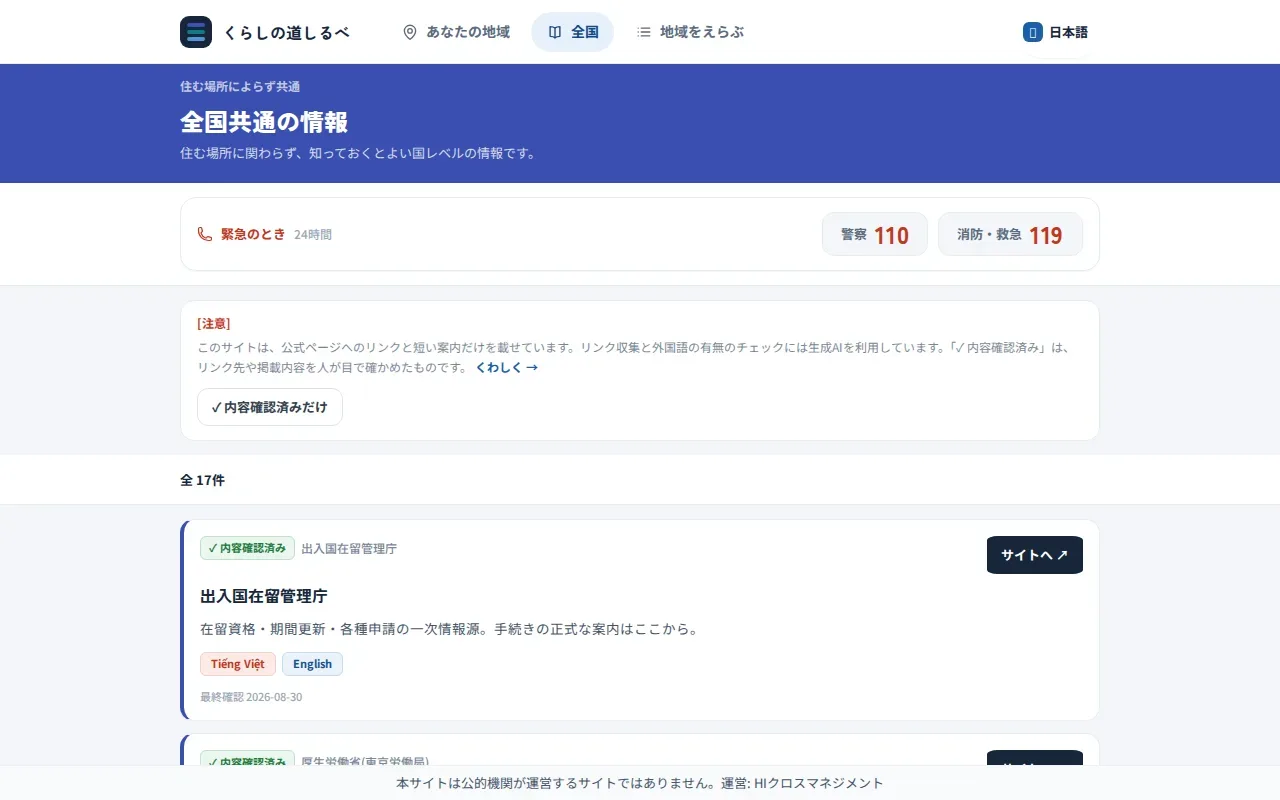Click the 全 17件 result count
This screenshot has width=1280, height=800.
point(202,480)
